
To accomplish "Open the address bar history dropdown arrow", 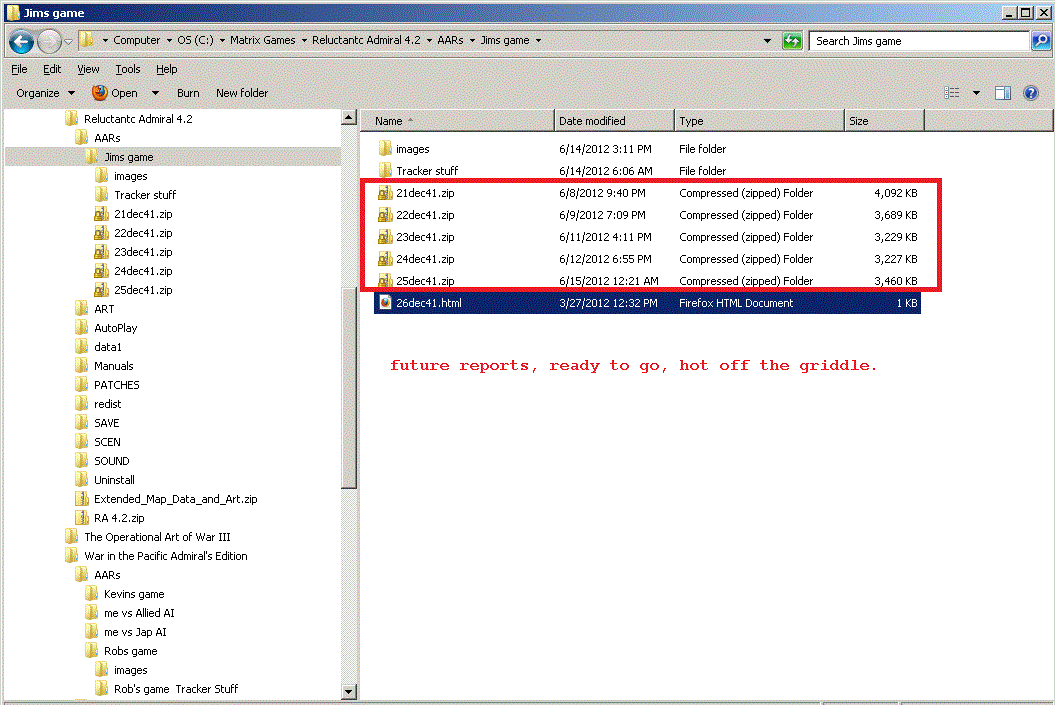I will coord(767,41).
